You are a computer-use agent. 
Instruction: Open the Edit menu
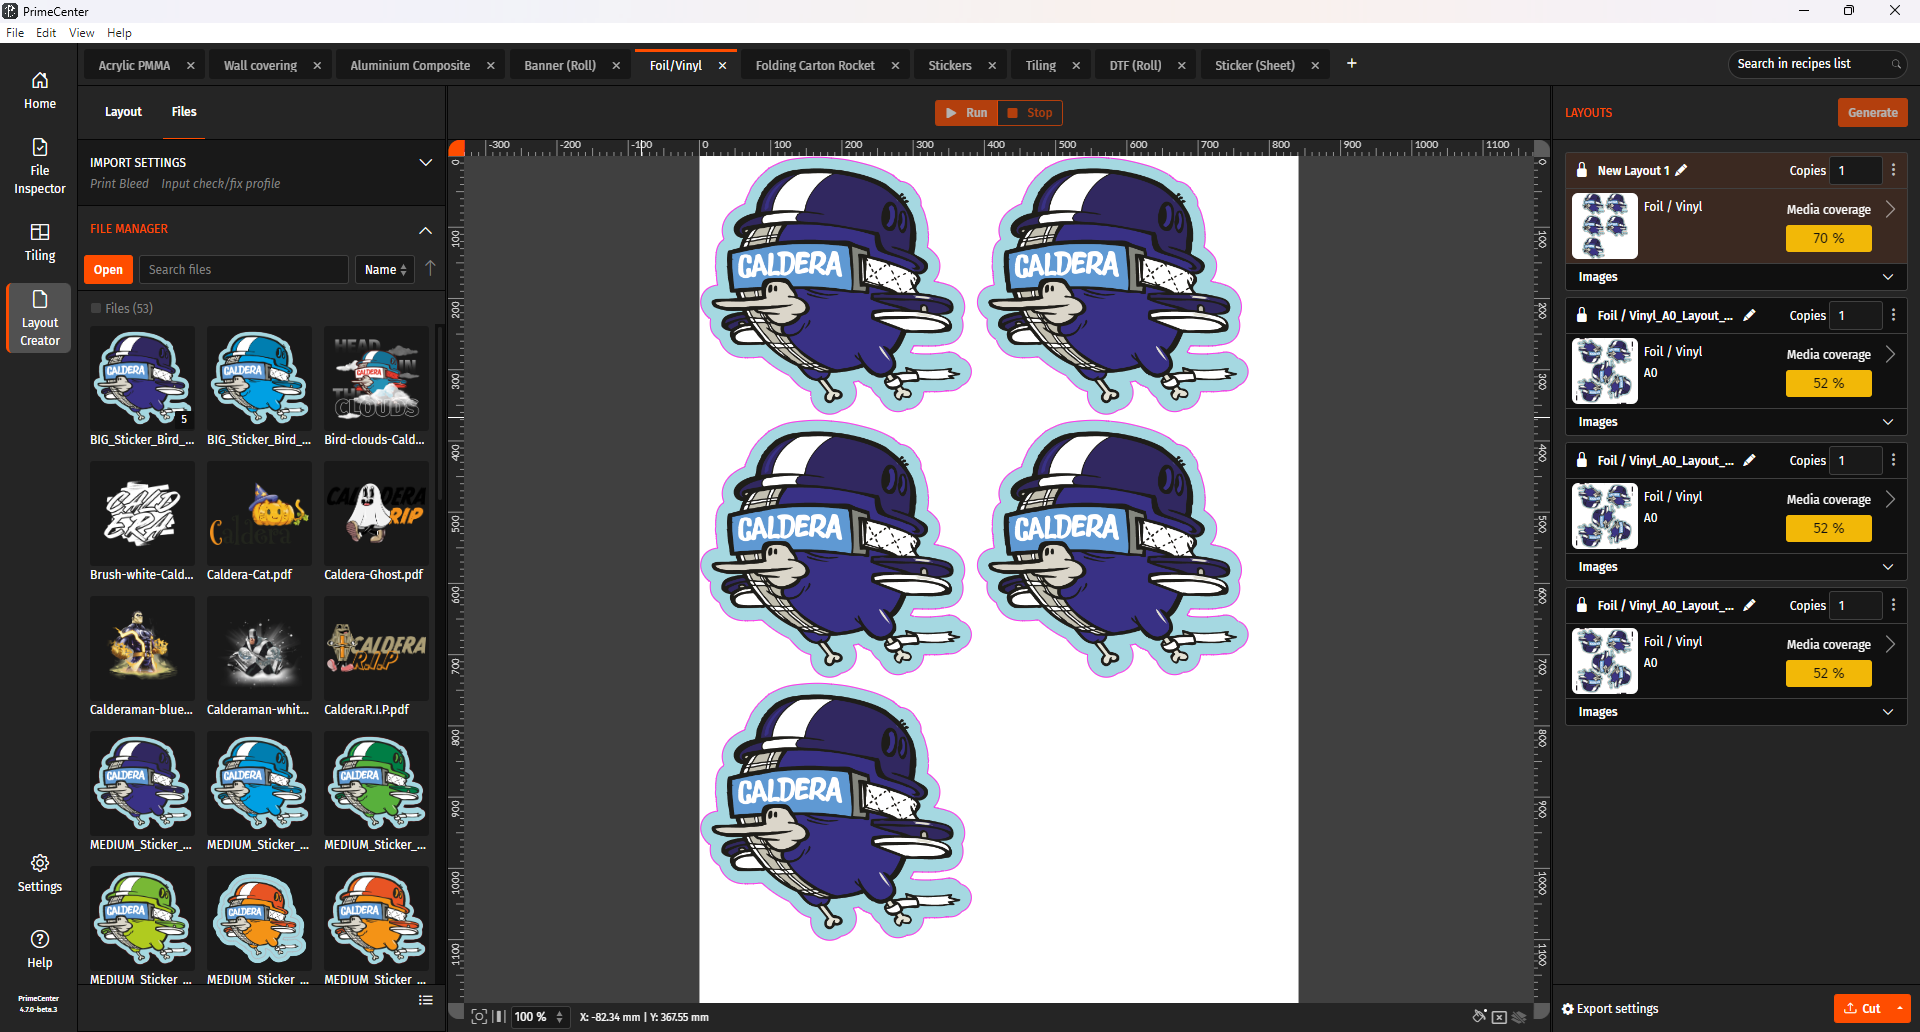tap(46, 33)
